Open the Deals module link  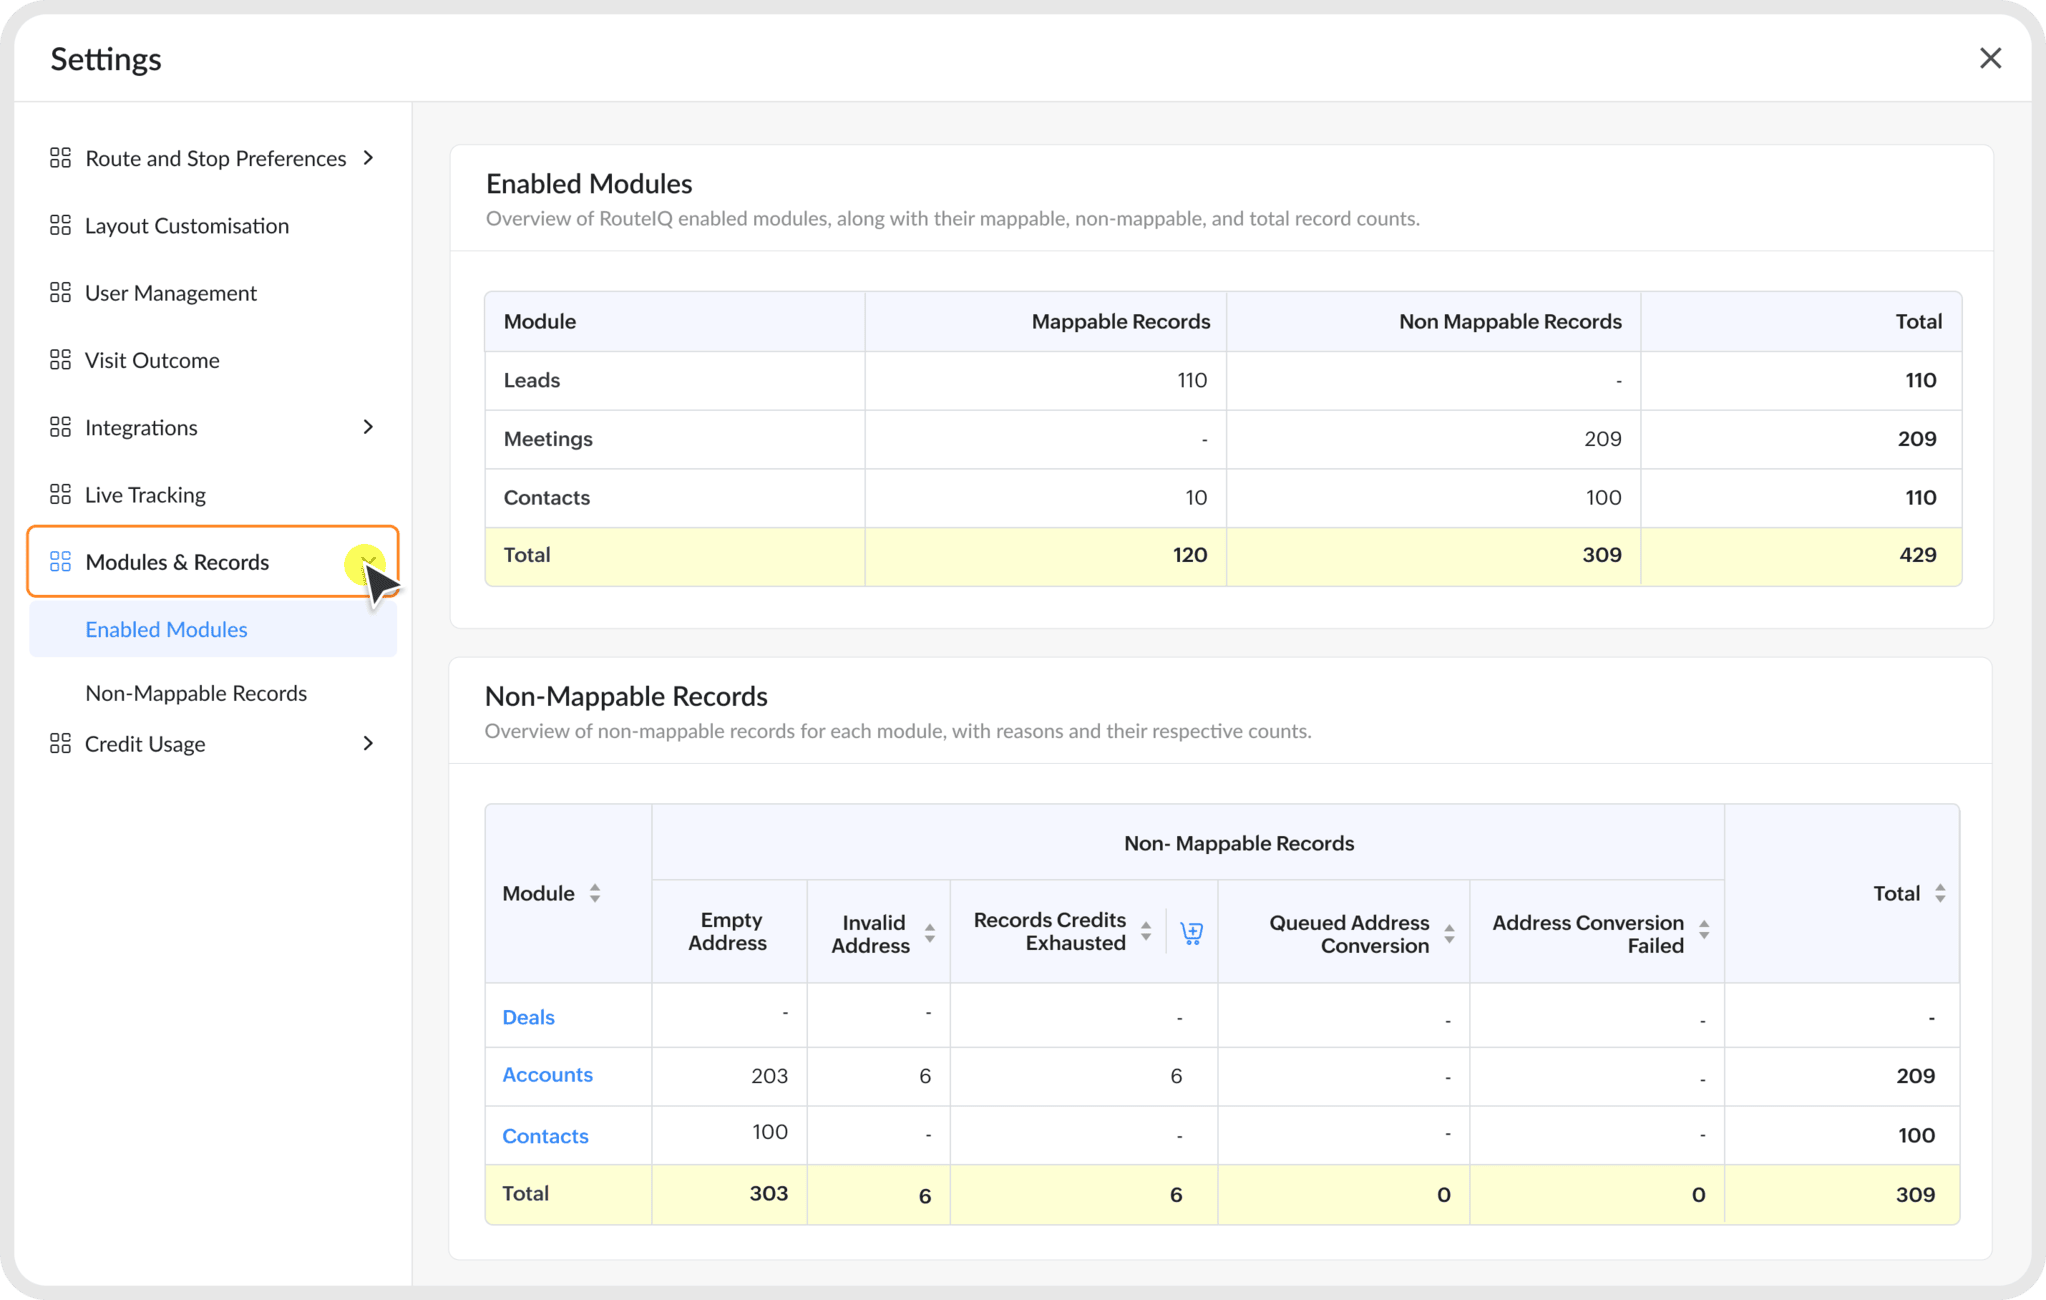coord(528,1017)
